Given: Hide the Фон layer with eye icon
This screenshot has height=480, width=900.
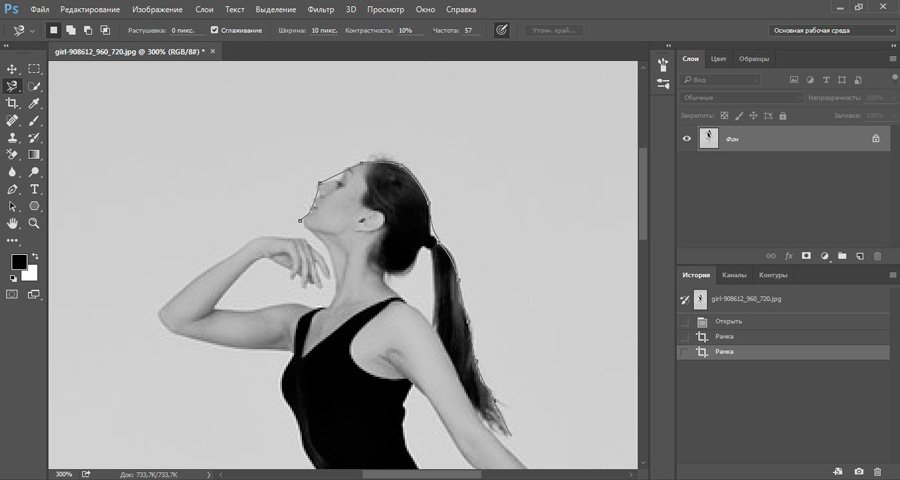Looking at the screenshot, I should coord(686,139).
